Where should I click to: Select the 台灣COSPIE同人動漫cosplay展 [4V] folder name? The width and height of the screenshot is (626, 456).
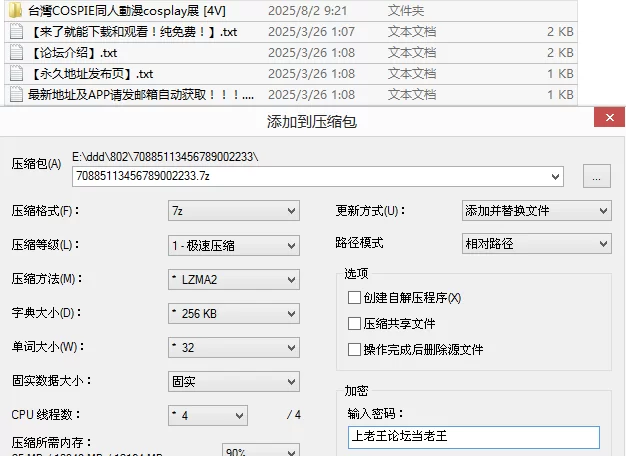point(127,11)
